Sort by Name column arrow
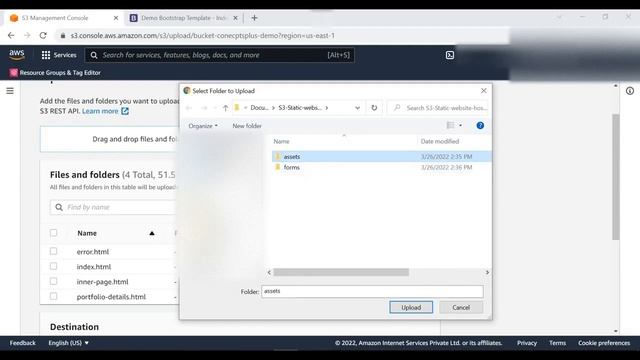640x360 pixels. (152, 233)
